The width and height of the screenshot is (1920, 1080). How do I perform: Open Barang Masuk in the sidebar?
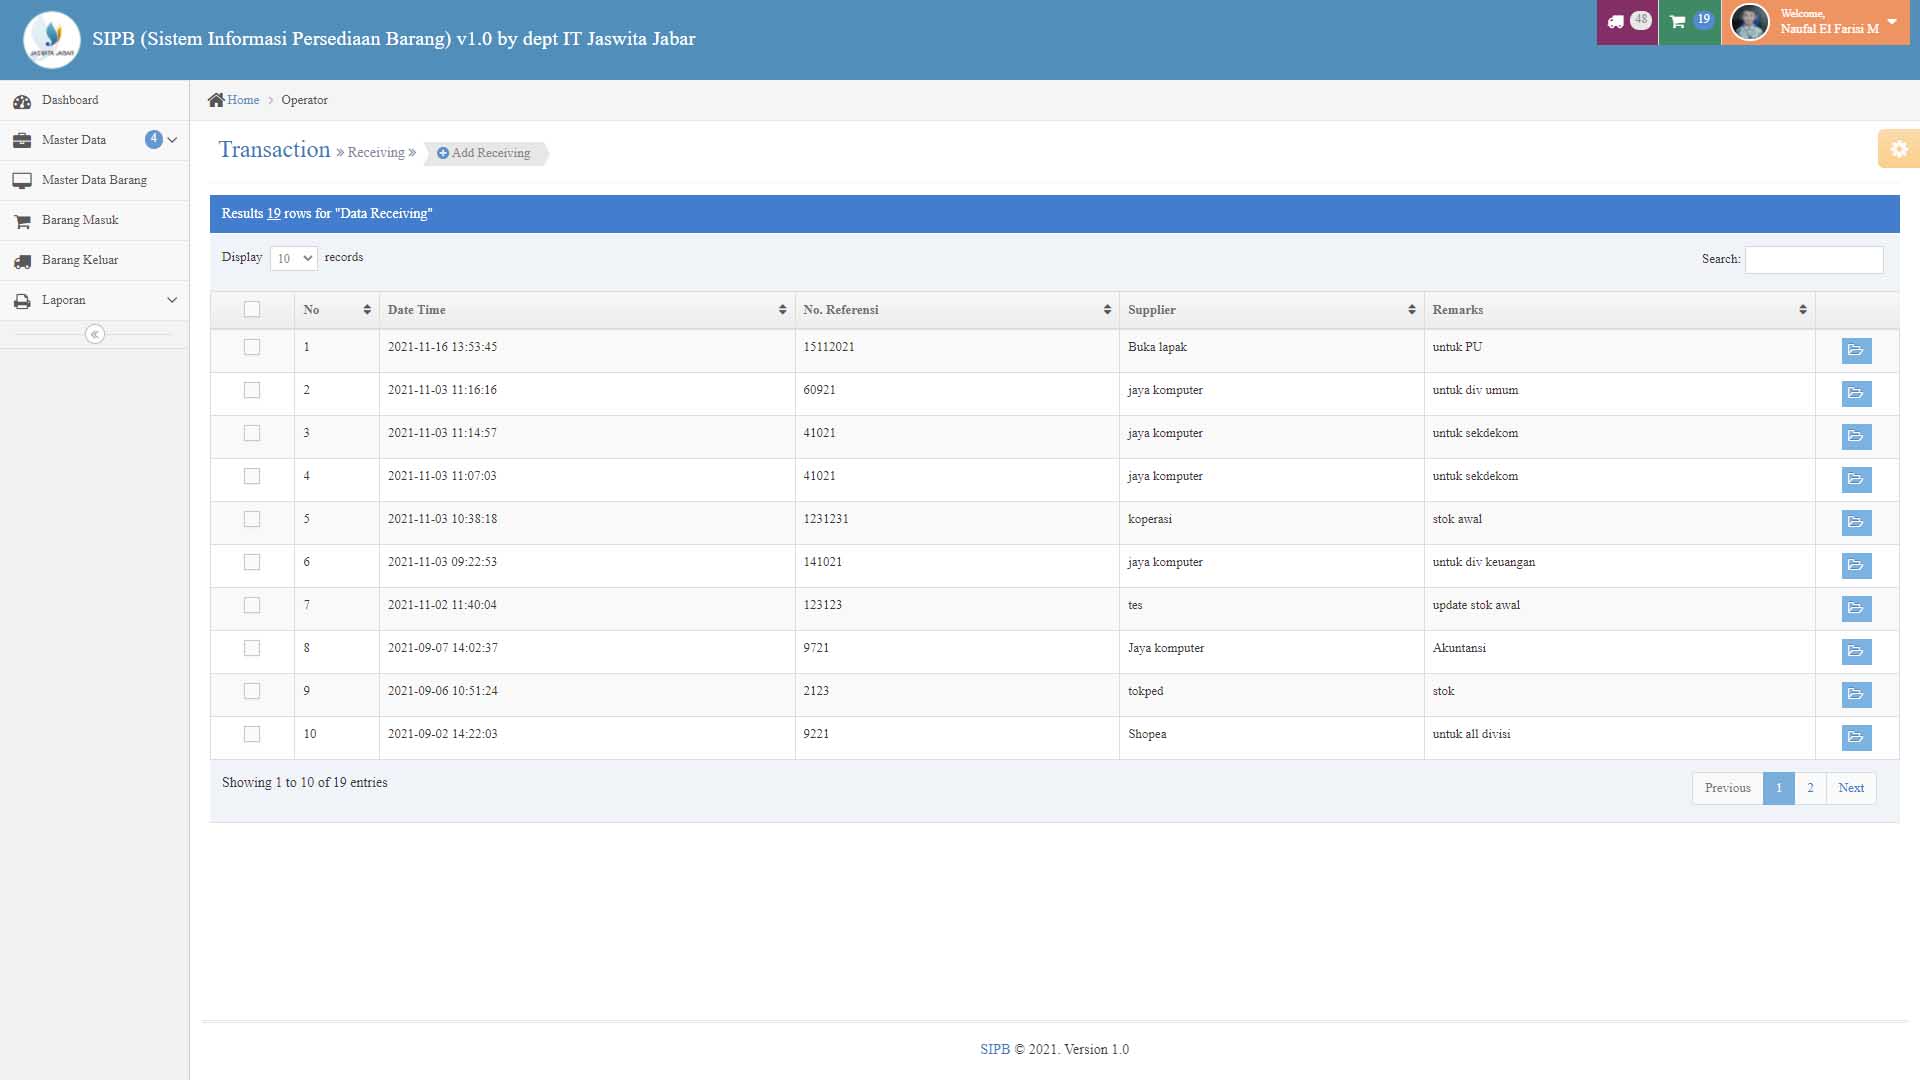pos(80,220)
